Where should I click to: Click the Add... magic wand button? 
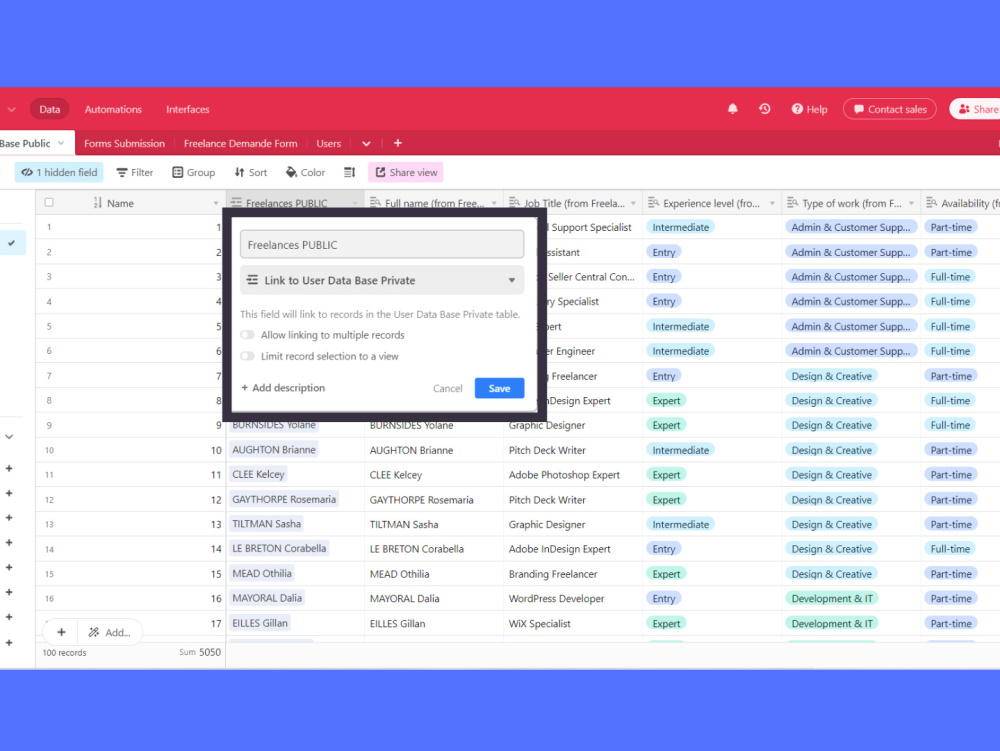[110, 632]
